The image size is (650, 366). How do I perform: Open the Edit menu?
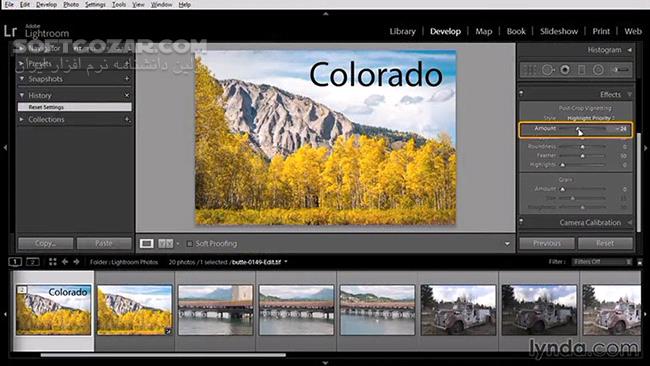coord(25,5)
